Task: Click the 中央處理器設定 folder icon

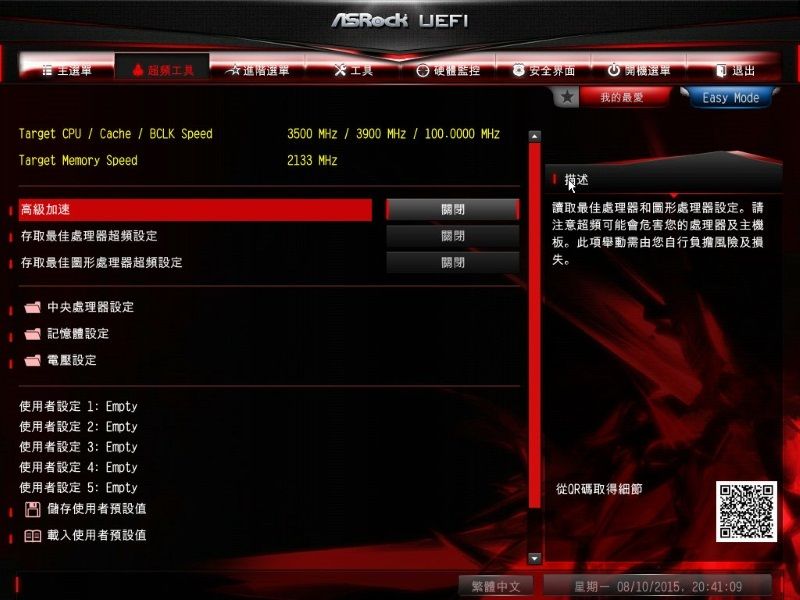Action: tap(33, 307)
